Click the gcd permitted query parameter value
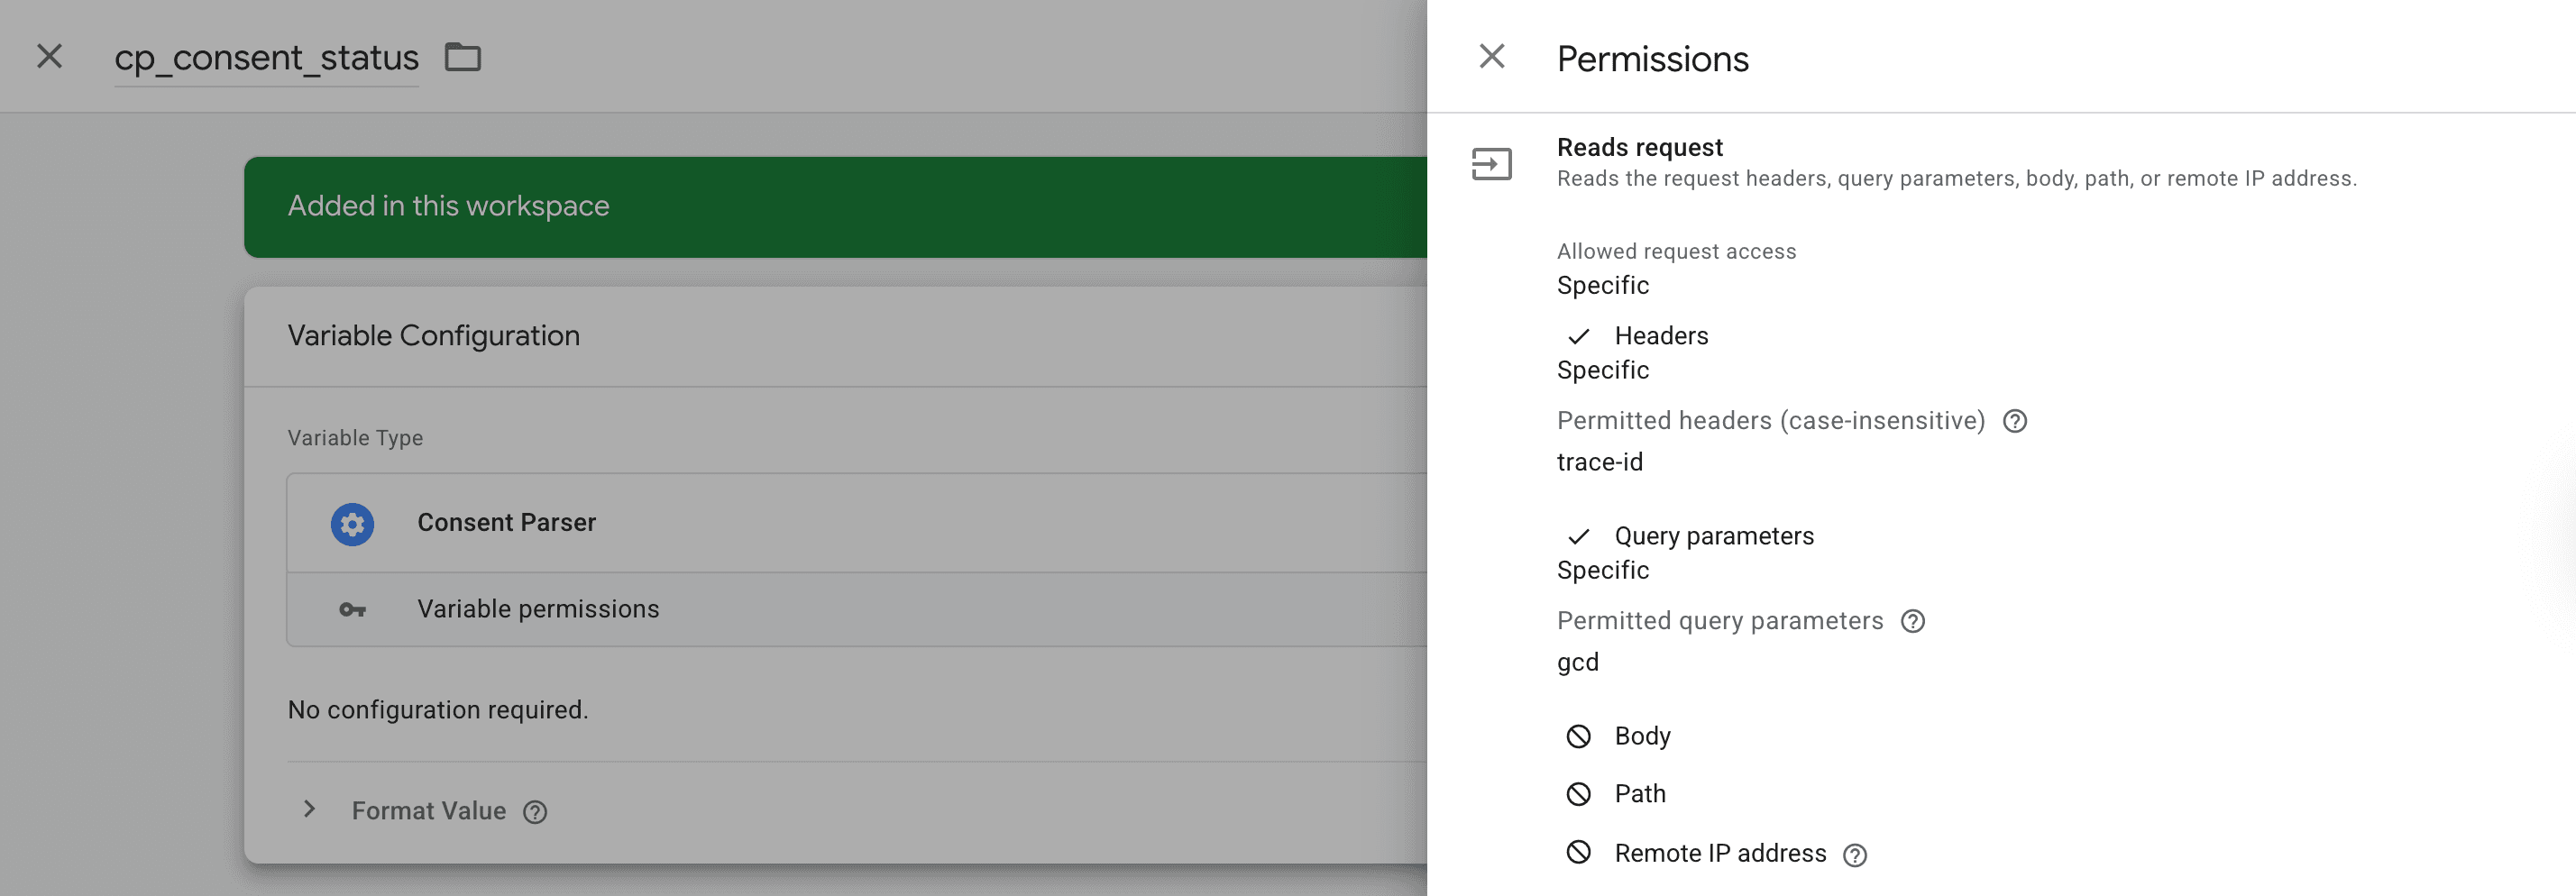The height and width of the screenshot is (896, 2576). (1577, 662)
